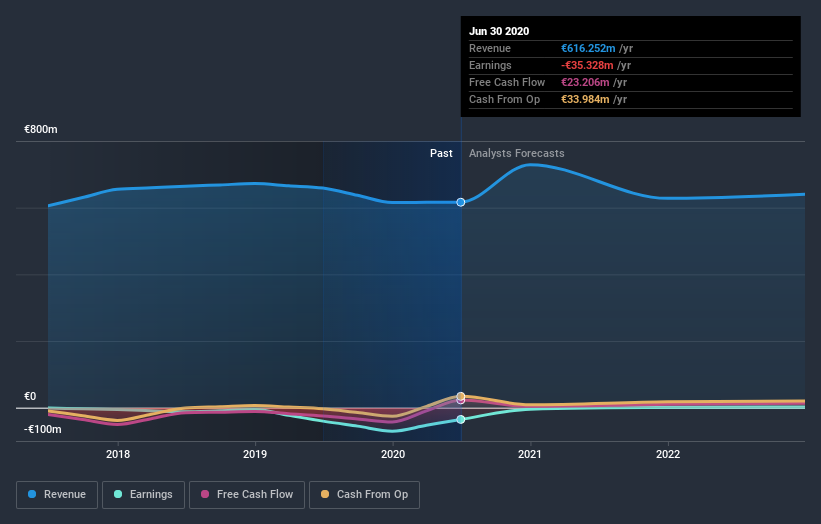Click the Free Cash Flow label in tooltip
821x524 pixels.
pos(507,82)
